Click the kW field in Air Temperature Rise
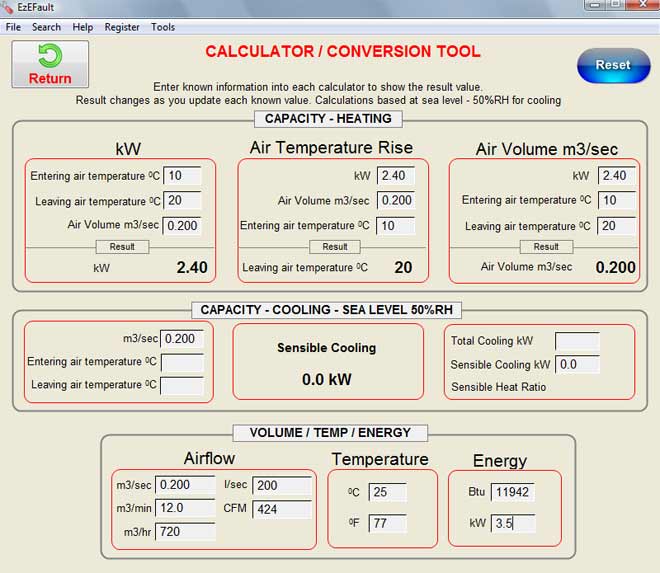Image resolution: width=660 pixels, height=573 pixels. [x=396, y=176]
